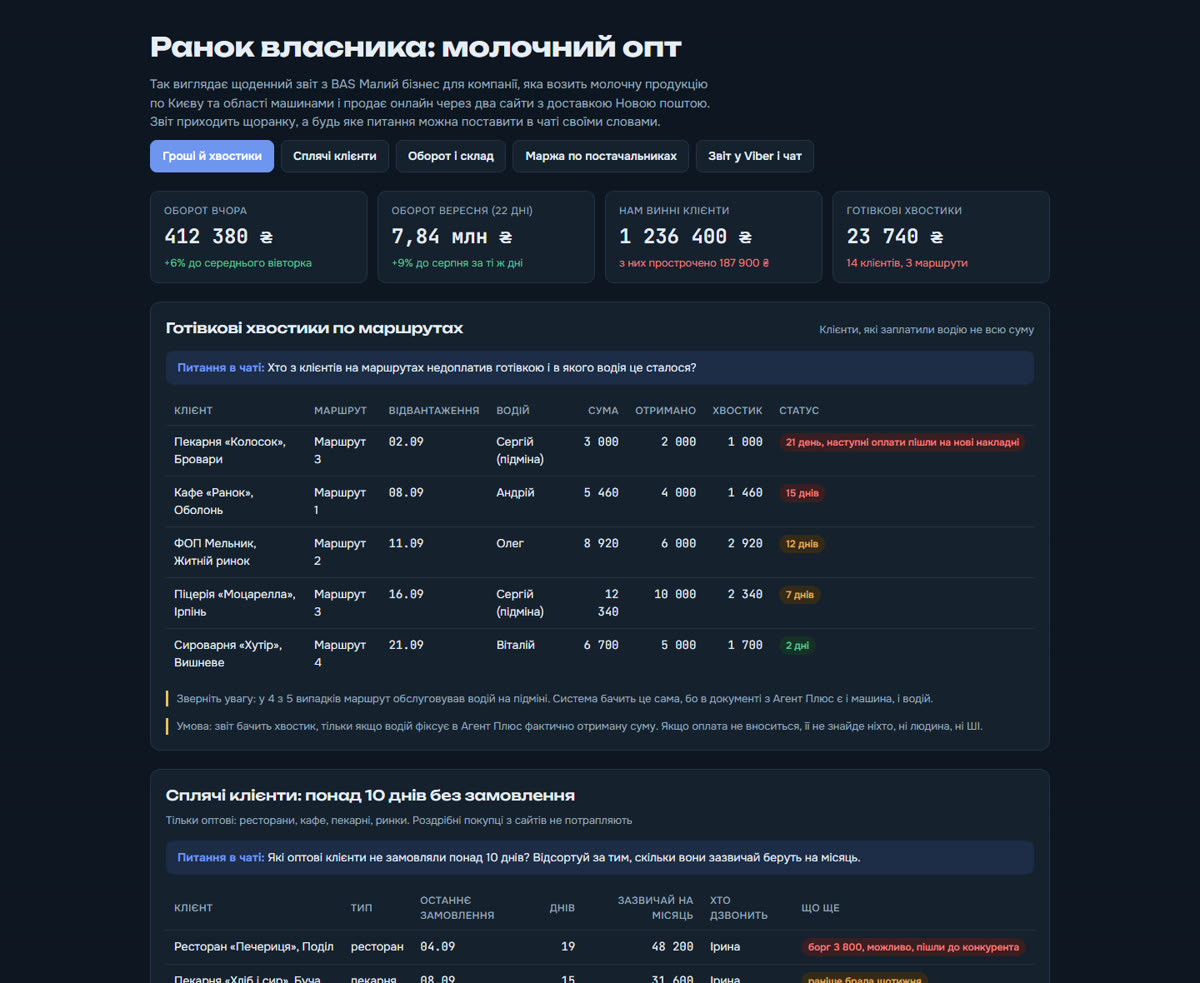This screenshot has width=1200, height=983.
Task: Select the row Піцерія «Моцарелла», Ірпінь
Action: click(600, 603)
